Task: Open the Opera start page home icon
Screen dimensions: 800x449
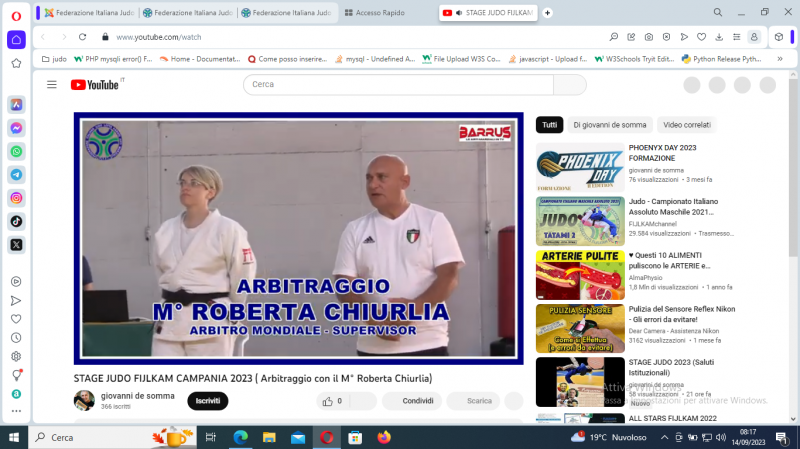Action: pos(16,40)
